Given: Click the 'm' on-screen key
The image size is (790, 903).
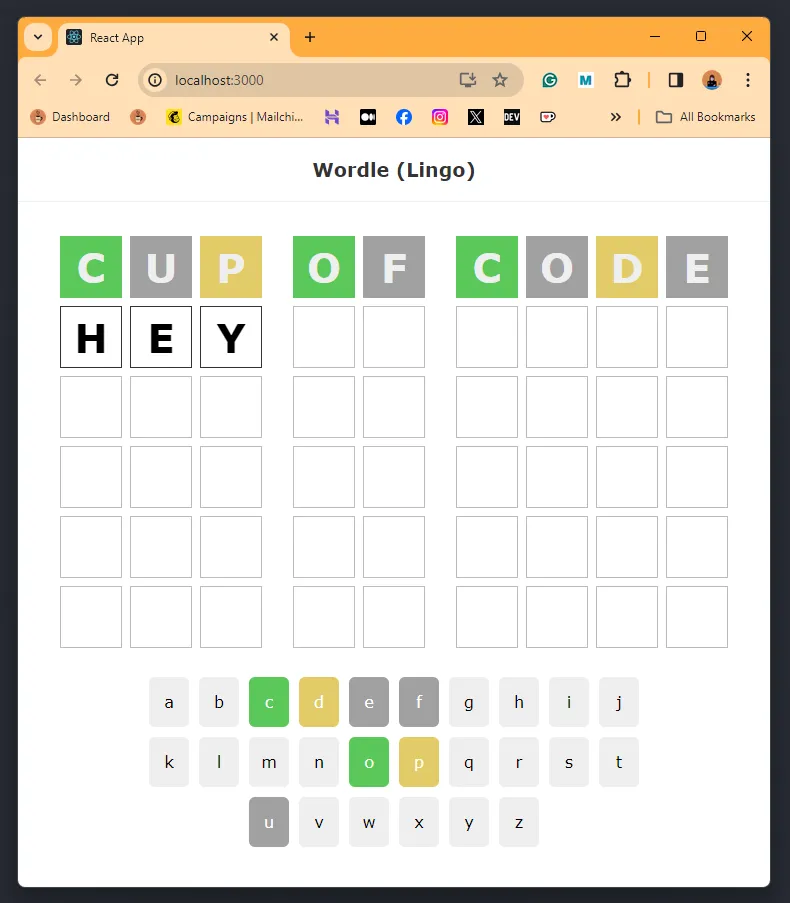Looking at the screenshot, I should (269, 762).
